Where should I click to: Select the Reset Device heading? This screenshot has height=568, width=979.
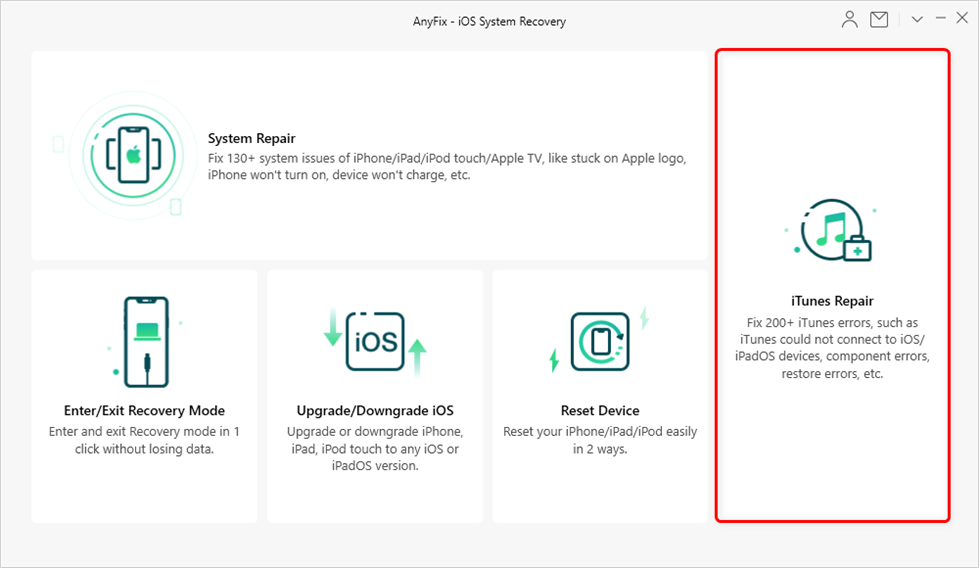click(x=600, y=410)
